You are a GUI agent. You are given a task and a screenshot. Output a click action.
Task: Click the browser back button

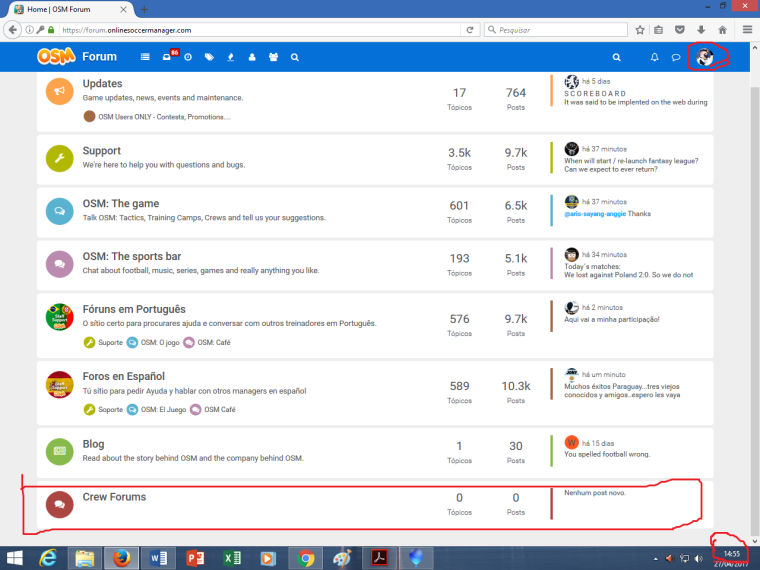pyautogui.click(x=12, y=30)
